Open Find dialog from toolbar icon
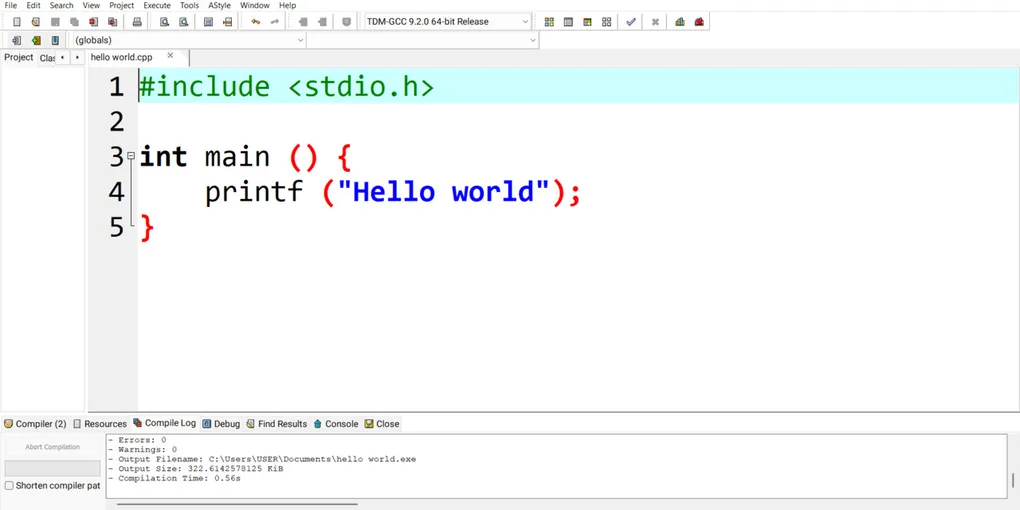This screenshot has height=510, width=1020. tap(165, 21)
